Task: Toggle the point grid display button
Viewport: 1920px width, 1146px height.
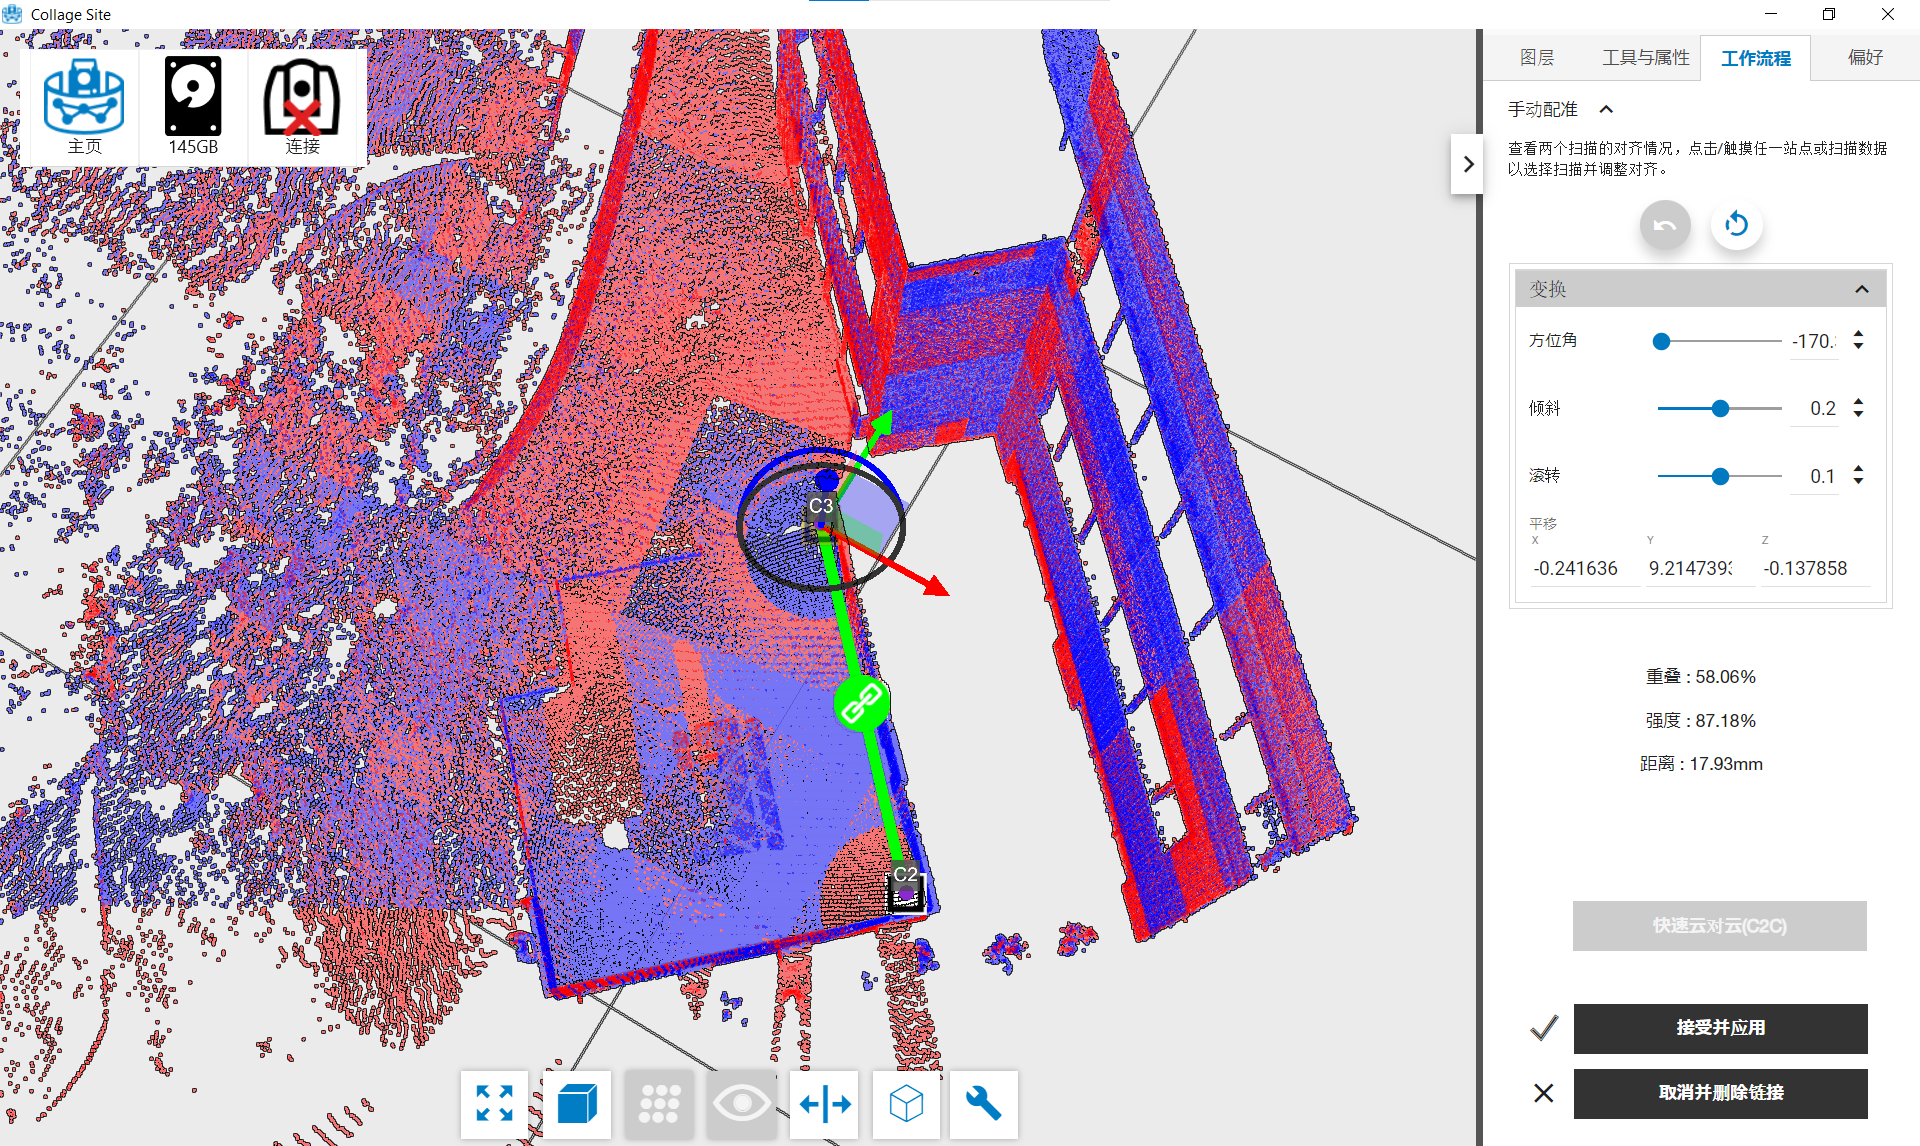Action: tap(659, 1104)
